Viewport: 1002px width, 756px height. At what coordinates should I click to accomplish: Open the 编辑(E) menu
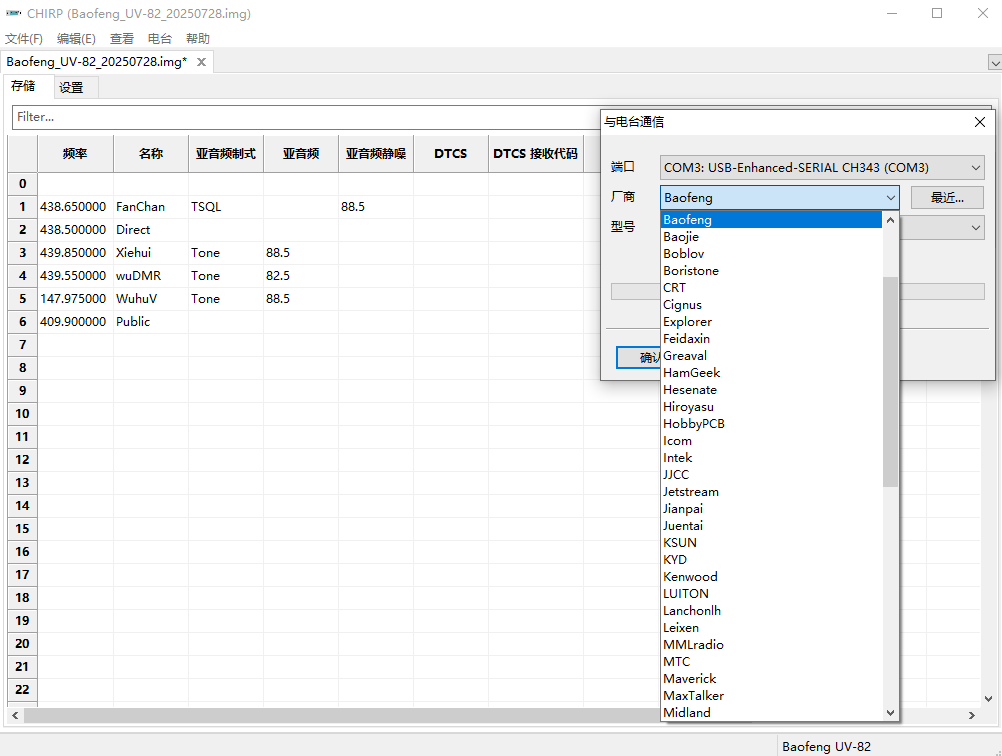tap(76, 38)
